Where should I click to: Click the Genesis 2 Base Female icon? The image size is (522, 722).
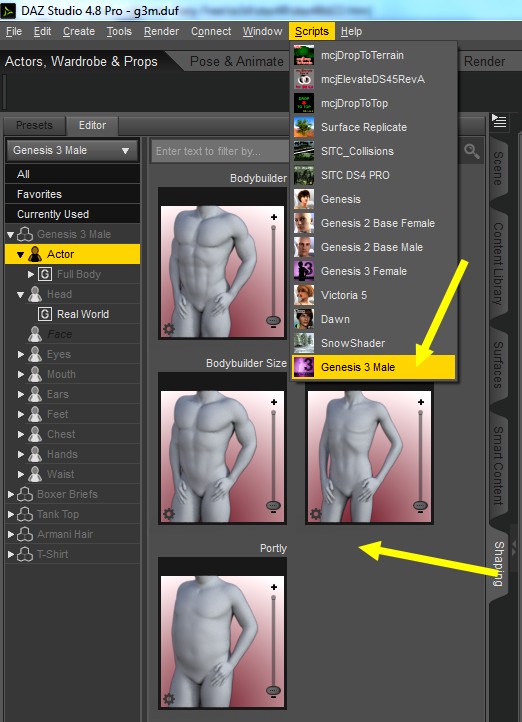tap(304, 223)
